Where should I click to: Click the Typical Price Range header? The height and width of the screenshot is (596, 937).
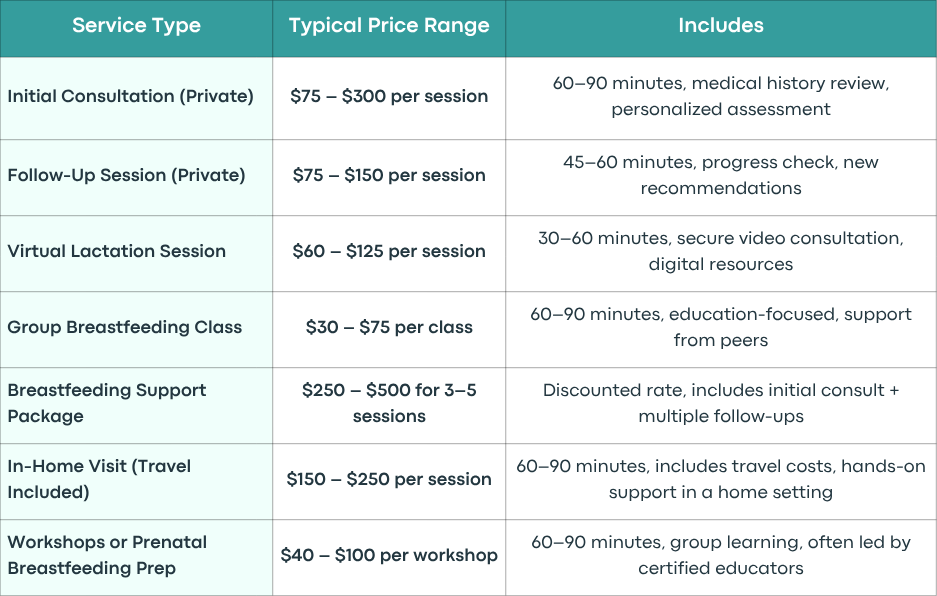(x=389, y=26)
